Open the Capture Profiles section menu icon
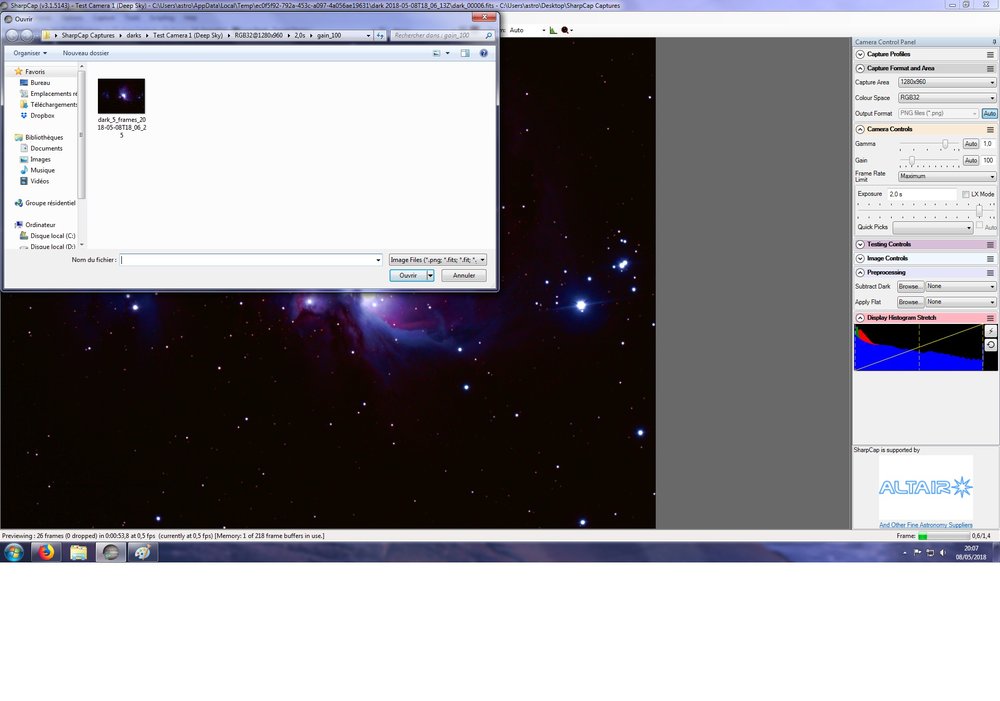Image resolution: width=1000 pixels, height=701 pixels. click(x=990, y=54)
